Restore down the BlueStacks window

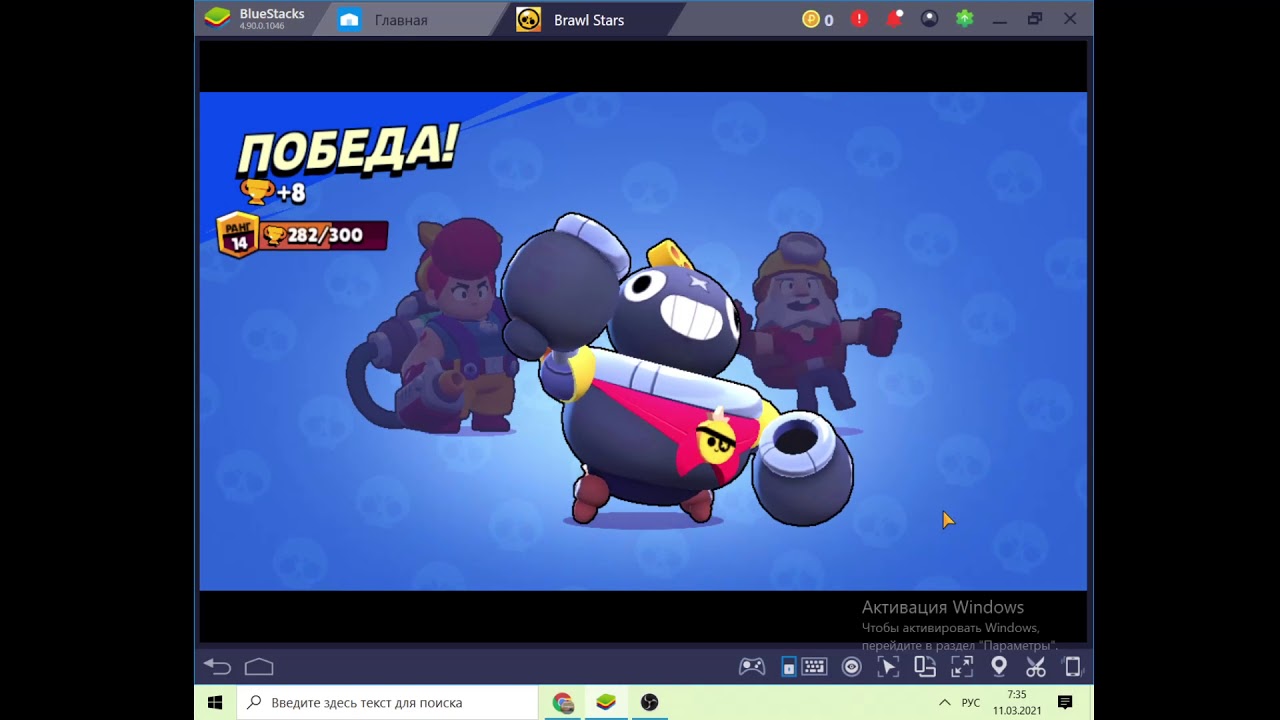(x=1035, y=19)
